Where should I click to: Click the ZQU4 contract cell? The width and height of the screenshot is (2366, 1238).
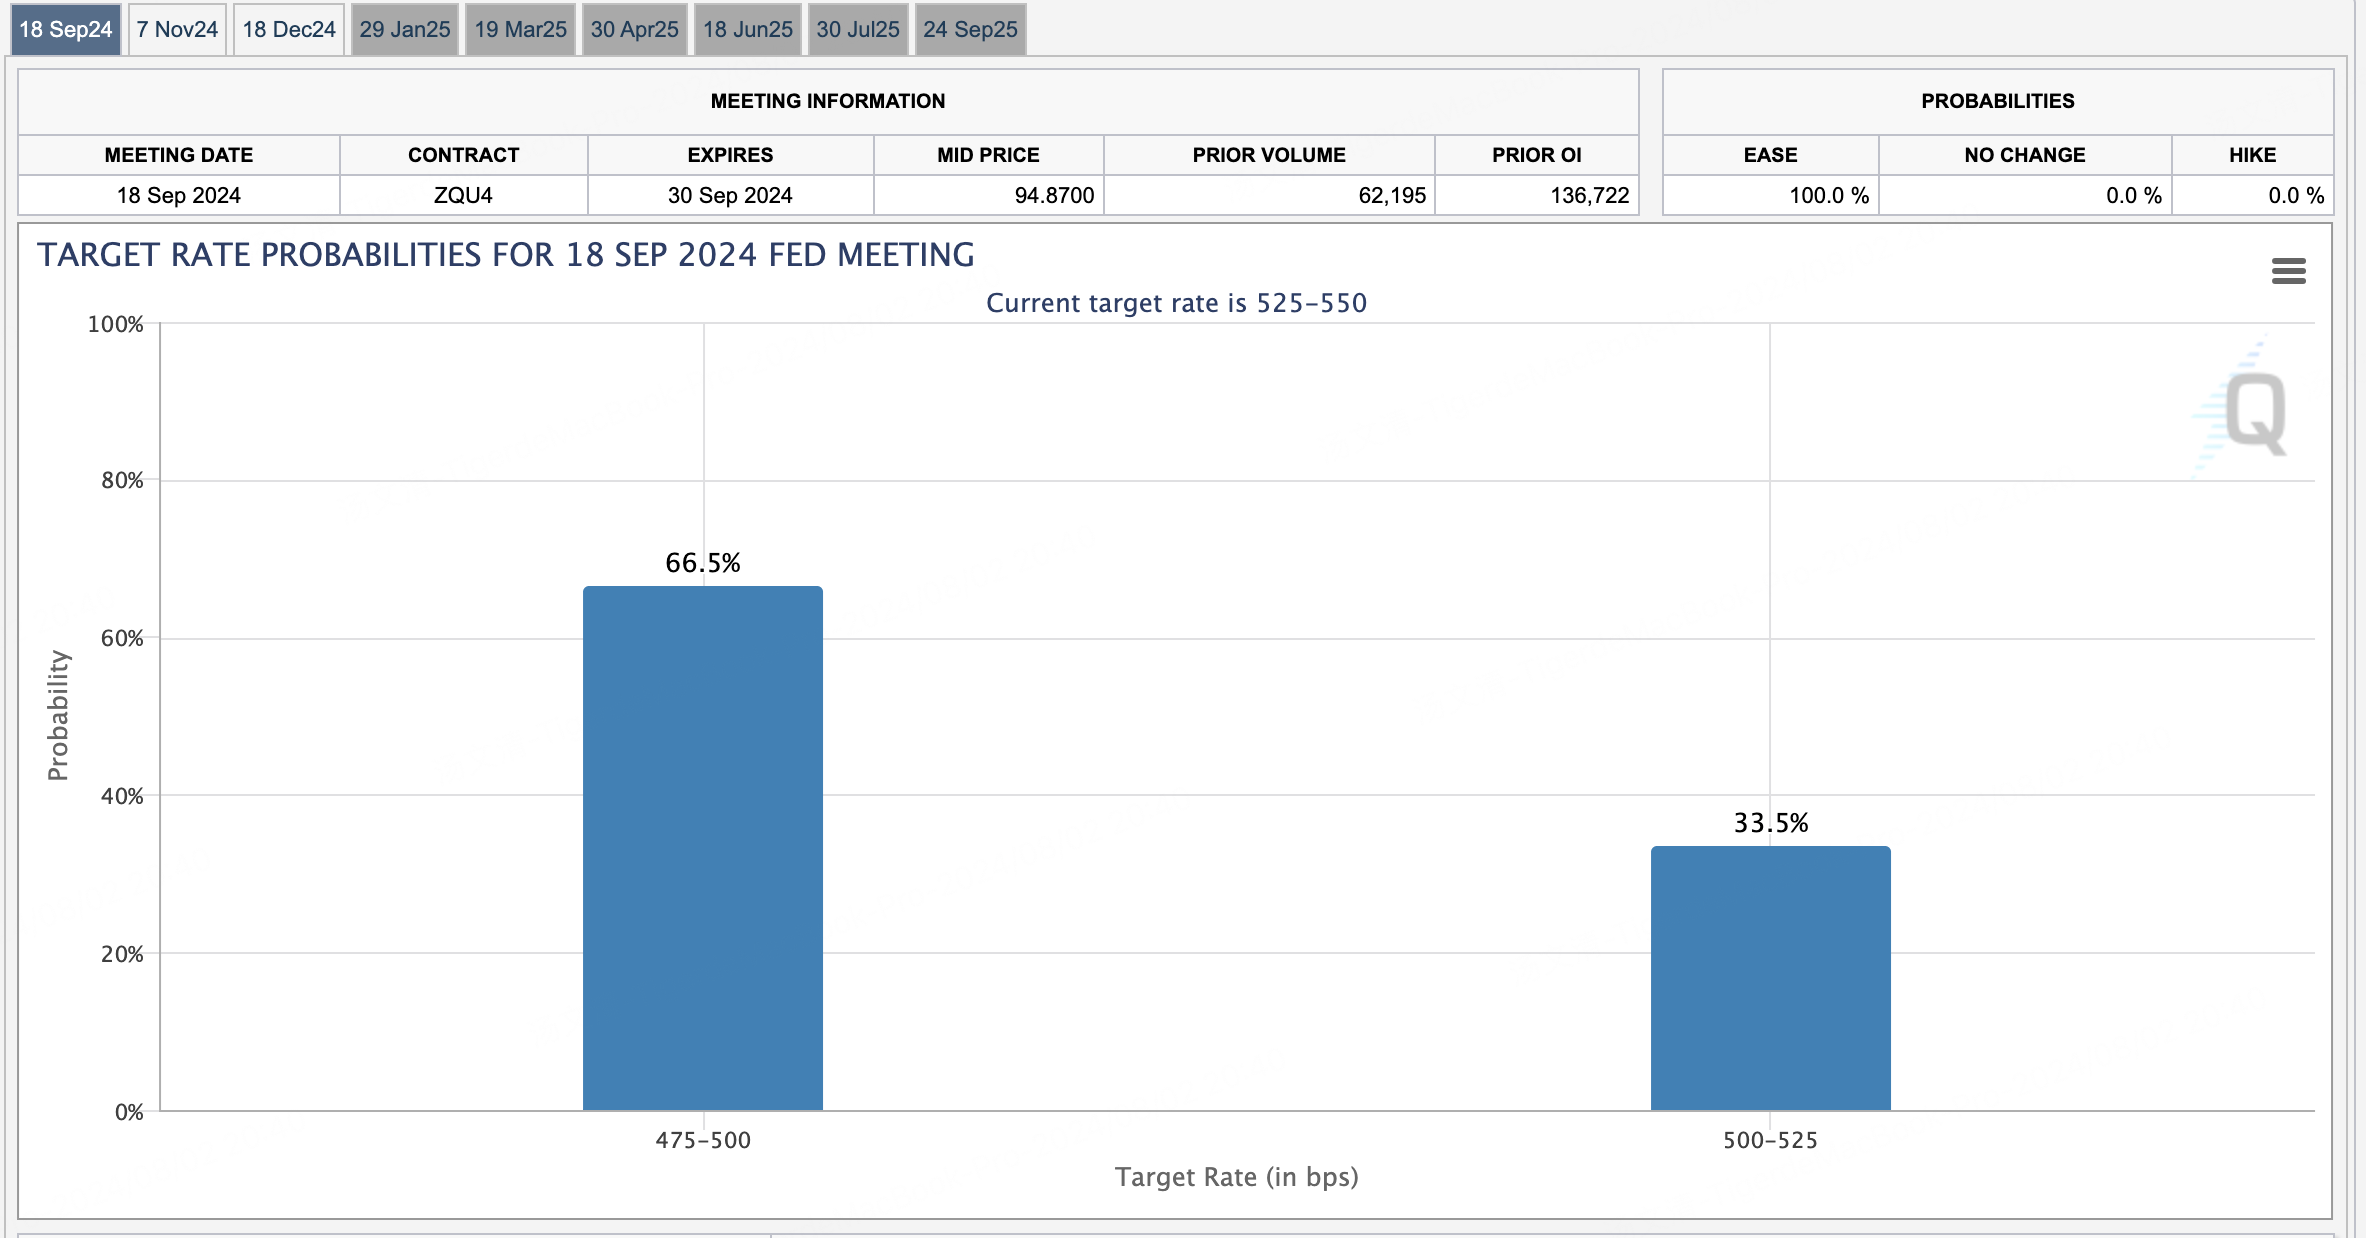coord(463,195)
